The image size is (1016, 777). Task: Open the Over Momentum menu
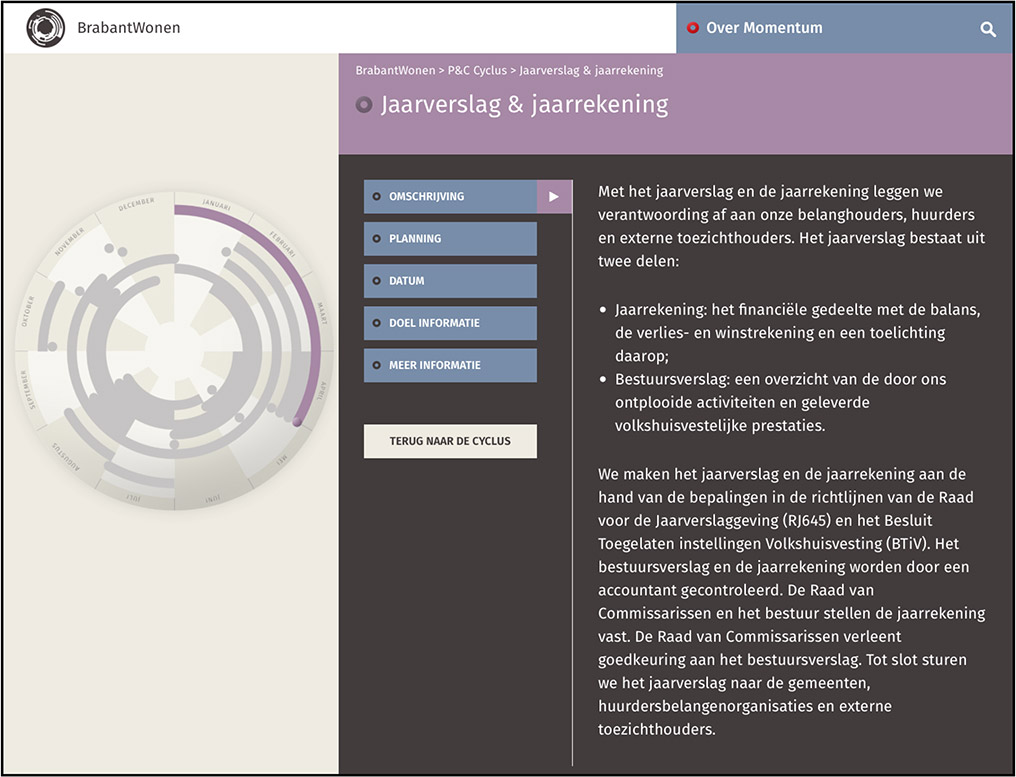click(x=764, y=28)
